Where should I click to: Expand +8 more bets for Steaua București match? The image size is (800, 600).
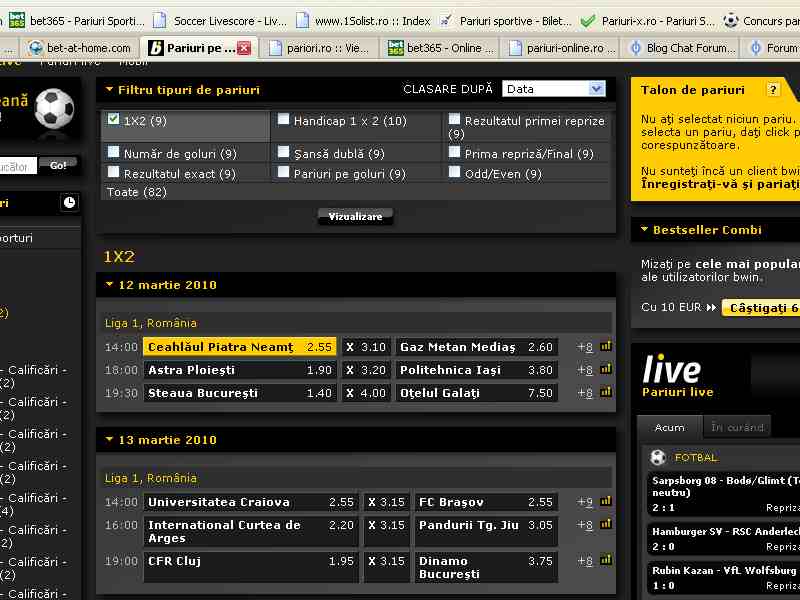click(585, 393)
